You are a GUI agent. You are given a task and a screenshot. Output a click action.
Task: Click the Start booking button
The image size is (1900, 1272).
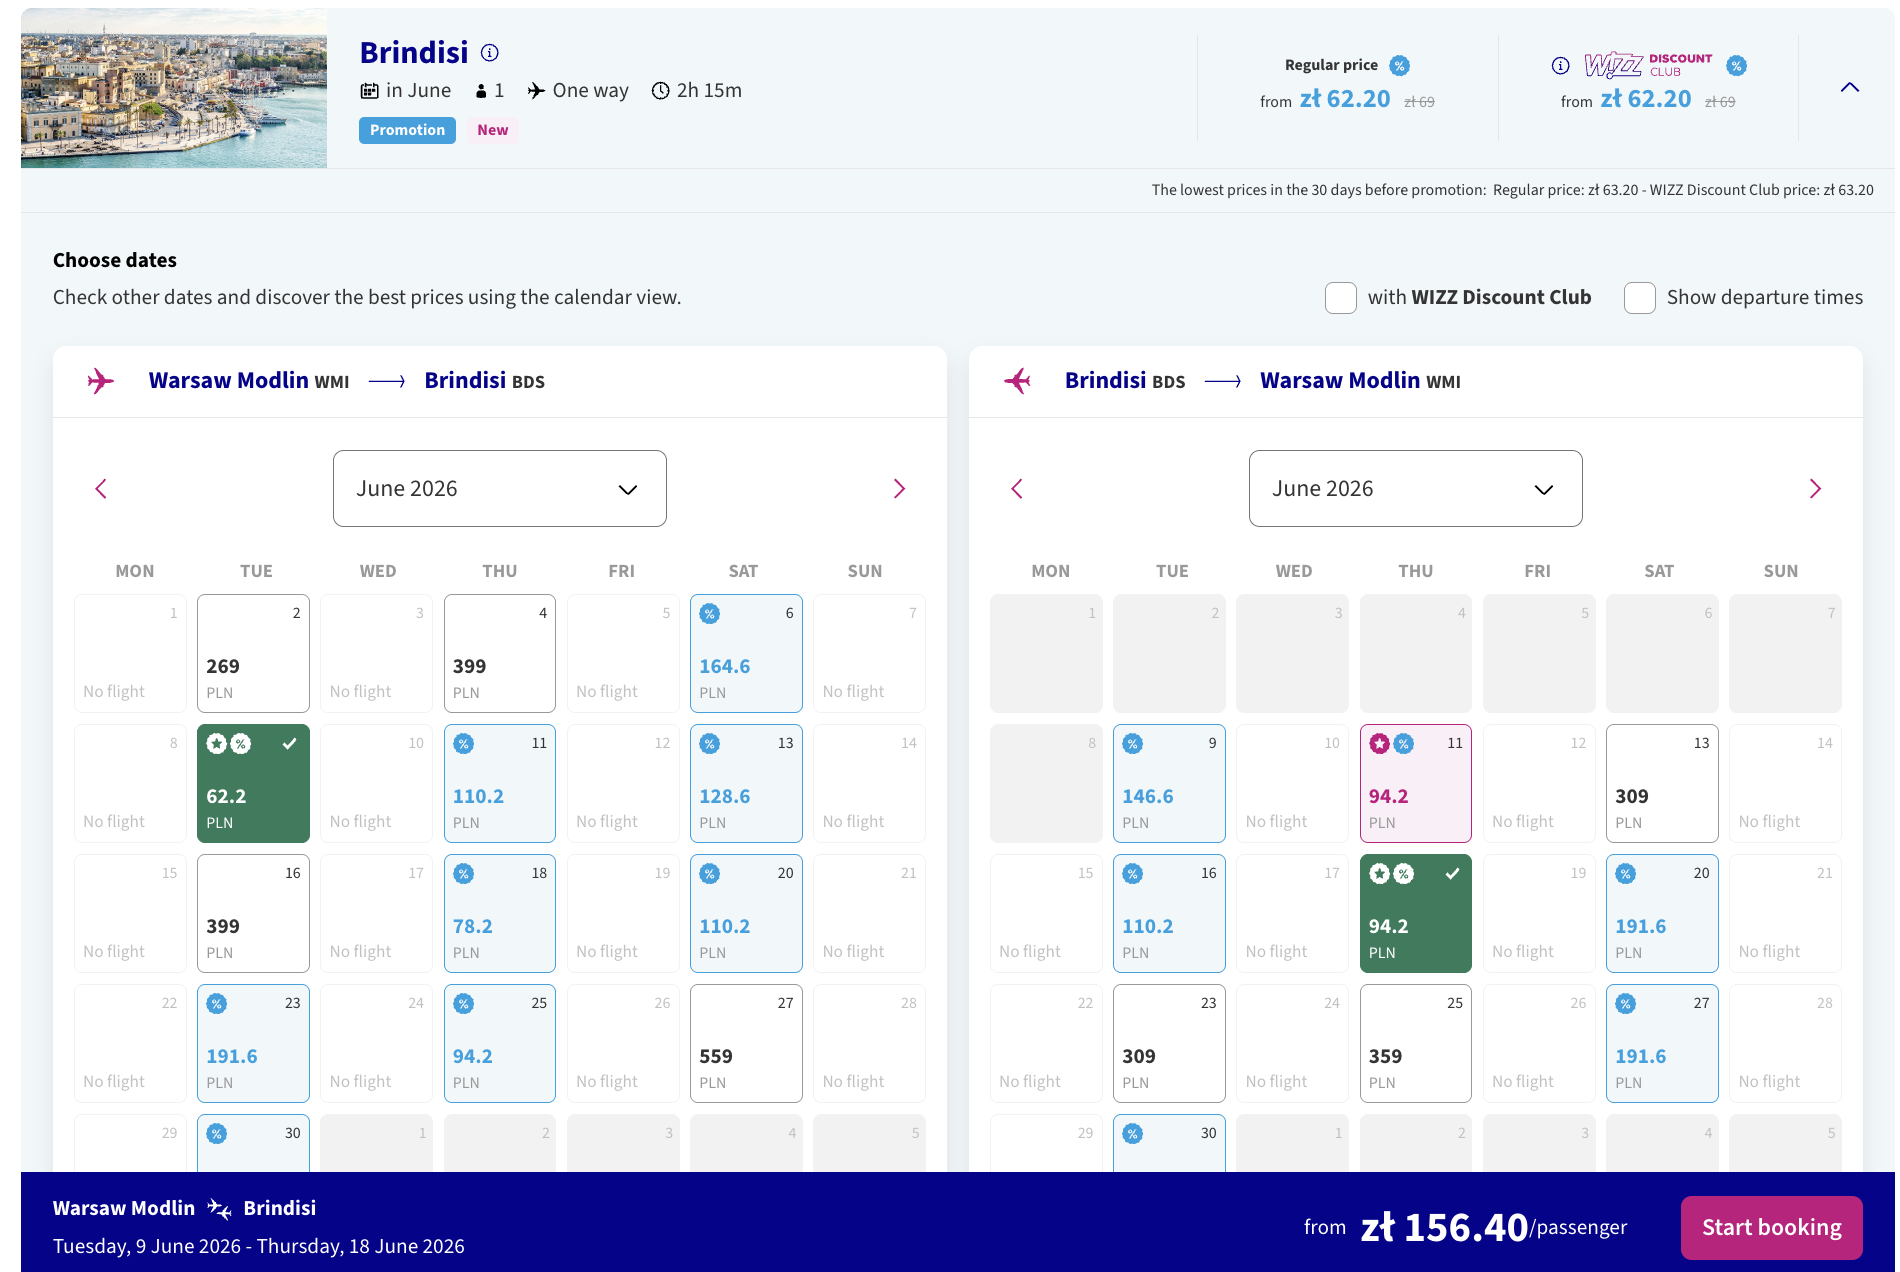(x=1770, y=1227)
